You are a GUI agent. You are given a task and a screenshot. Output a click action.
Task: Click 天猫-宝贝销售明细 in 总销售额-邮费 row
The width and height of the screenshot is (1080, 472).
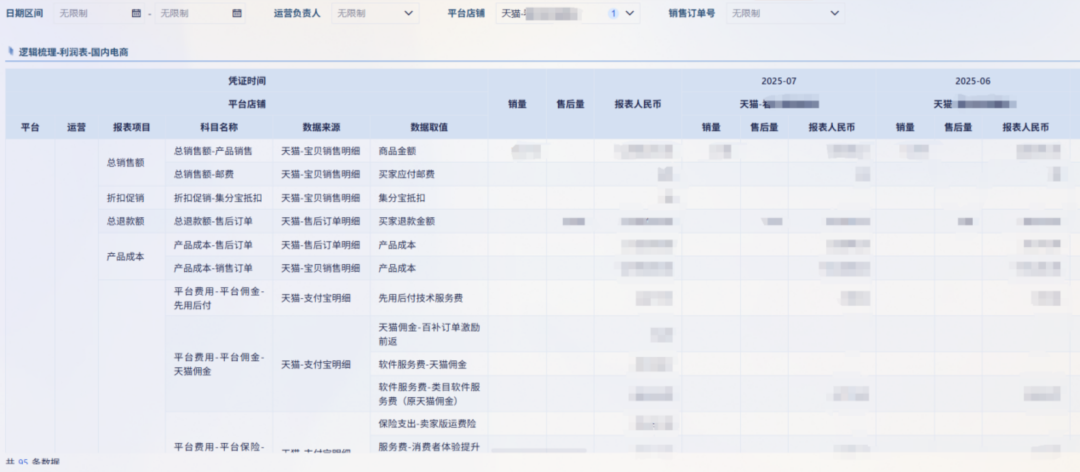[x=321, y=174]
